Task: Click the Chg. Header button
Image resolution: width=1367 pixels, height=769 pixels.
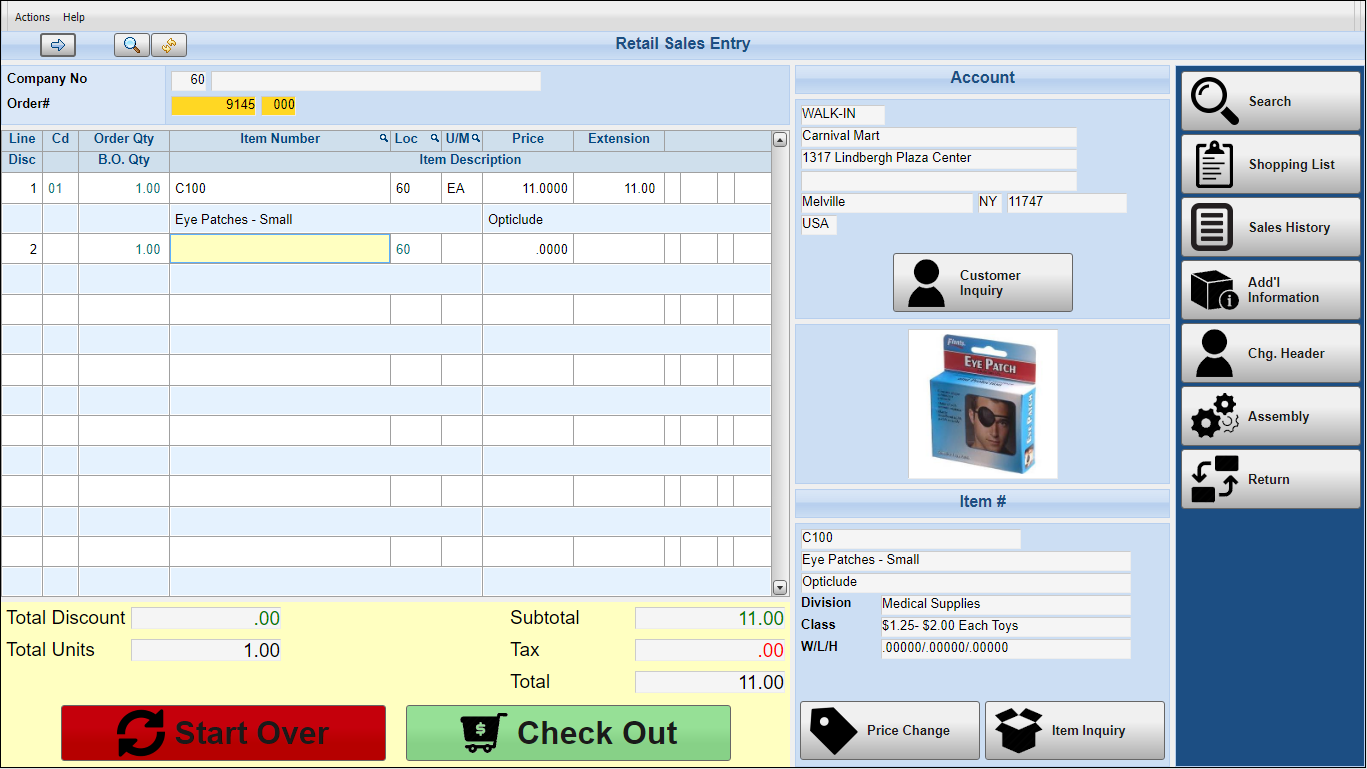Action: pos(1270,353)
